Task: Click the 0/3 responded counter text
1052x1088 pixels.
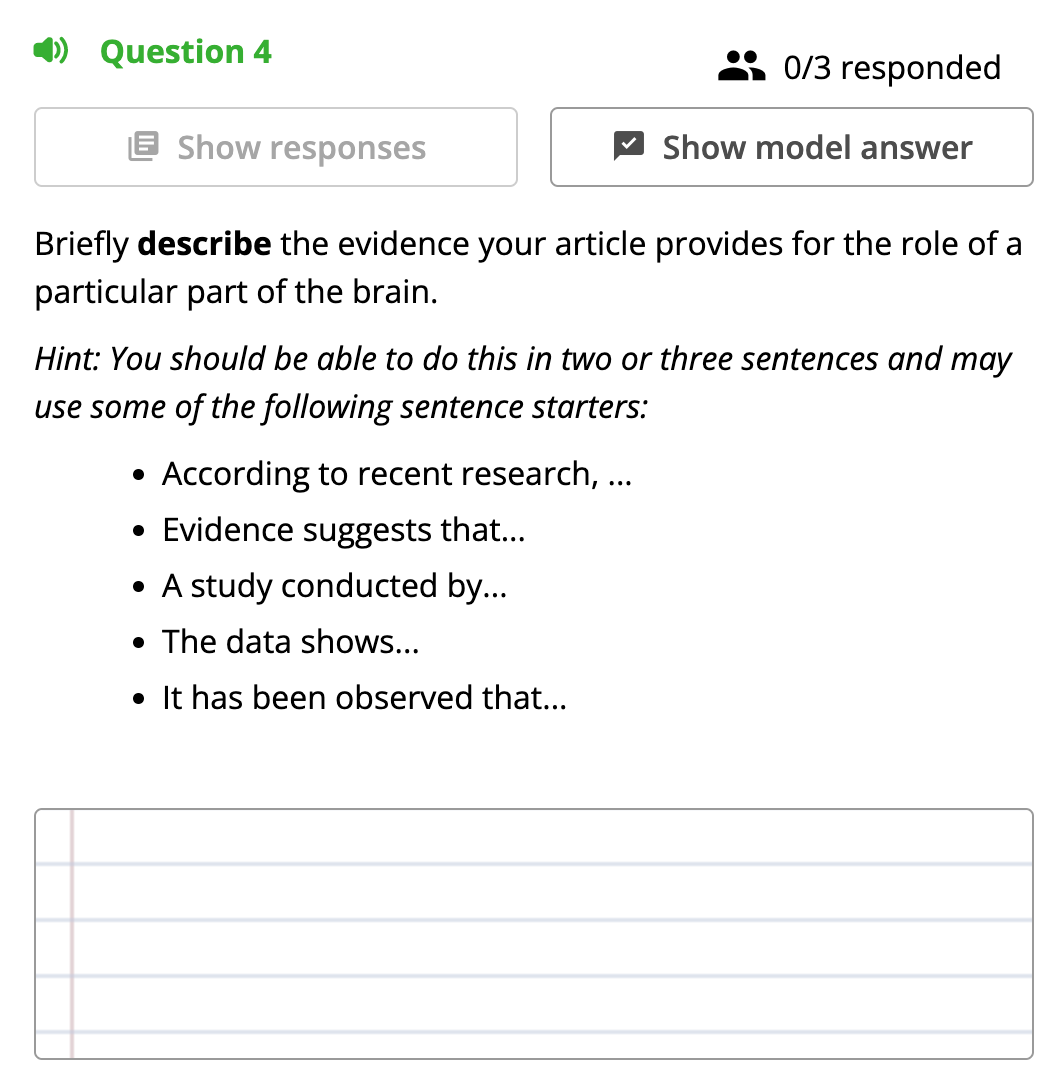Action: (892, 67)
